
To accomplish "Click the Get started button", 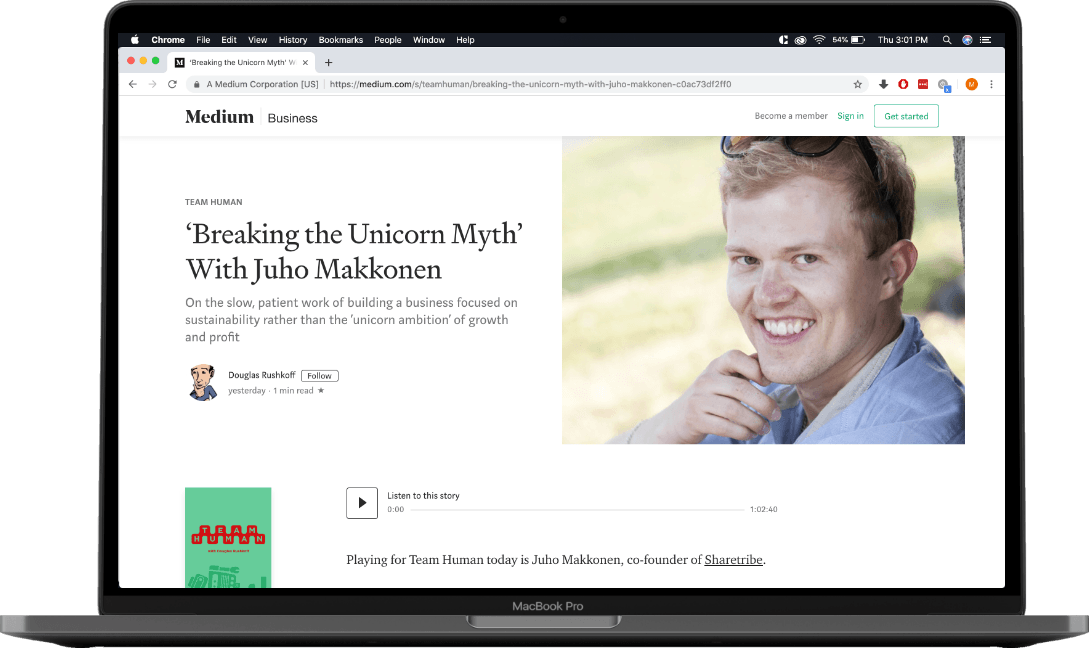I will point(906,117).
